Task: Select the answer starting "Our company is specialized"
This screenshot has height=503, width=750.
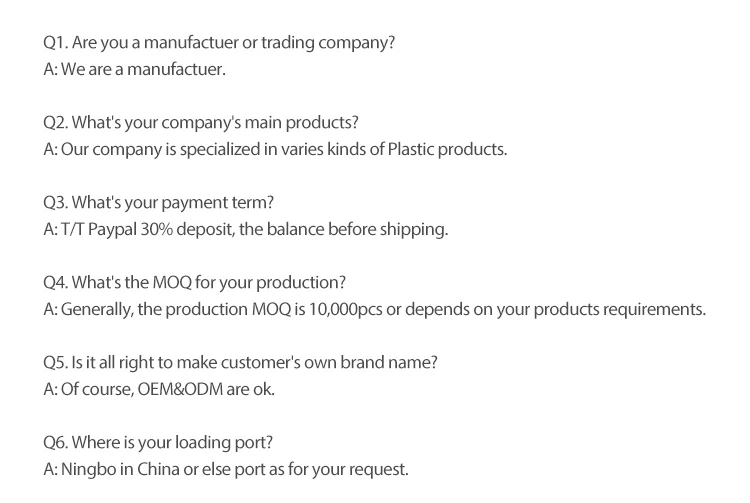Action: click(276, 150)
